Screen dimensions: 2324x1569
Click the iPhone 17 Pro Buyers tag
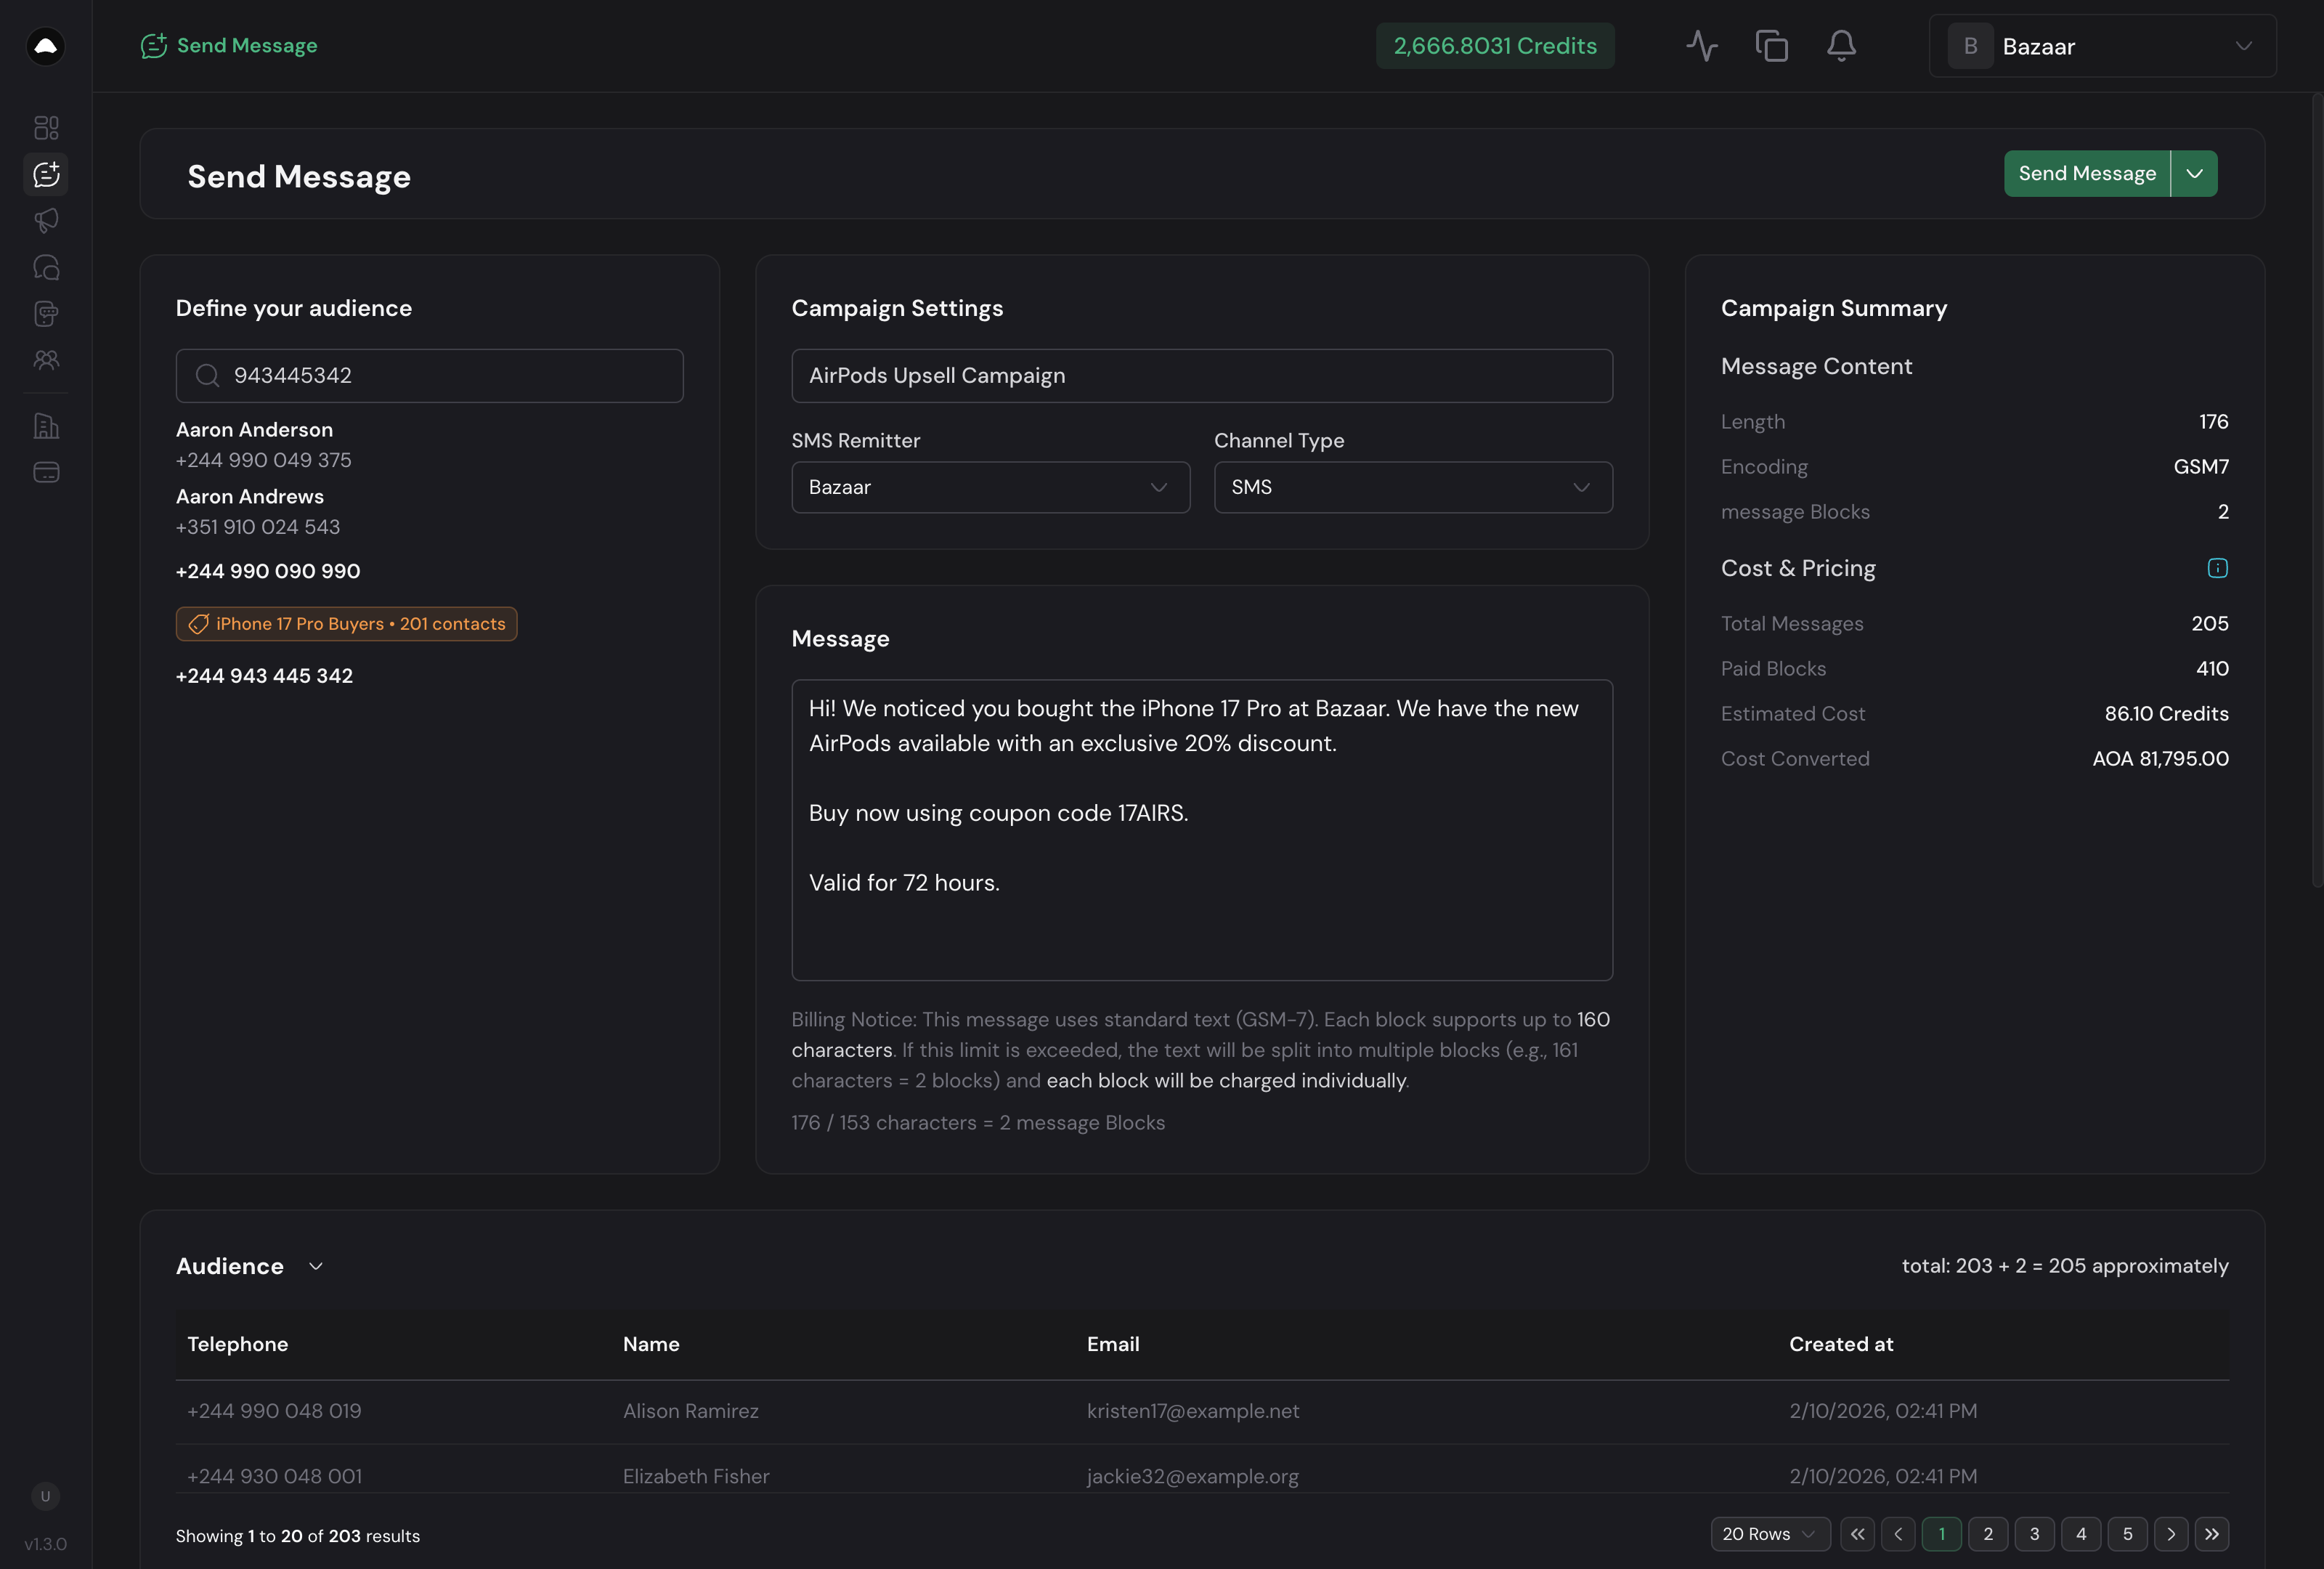346,624
